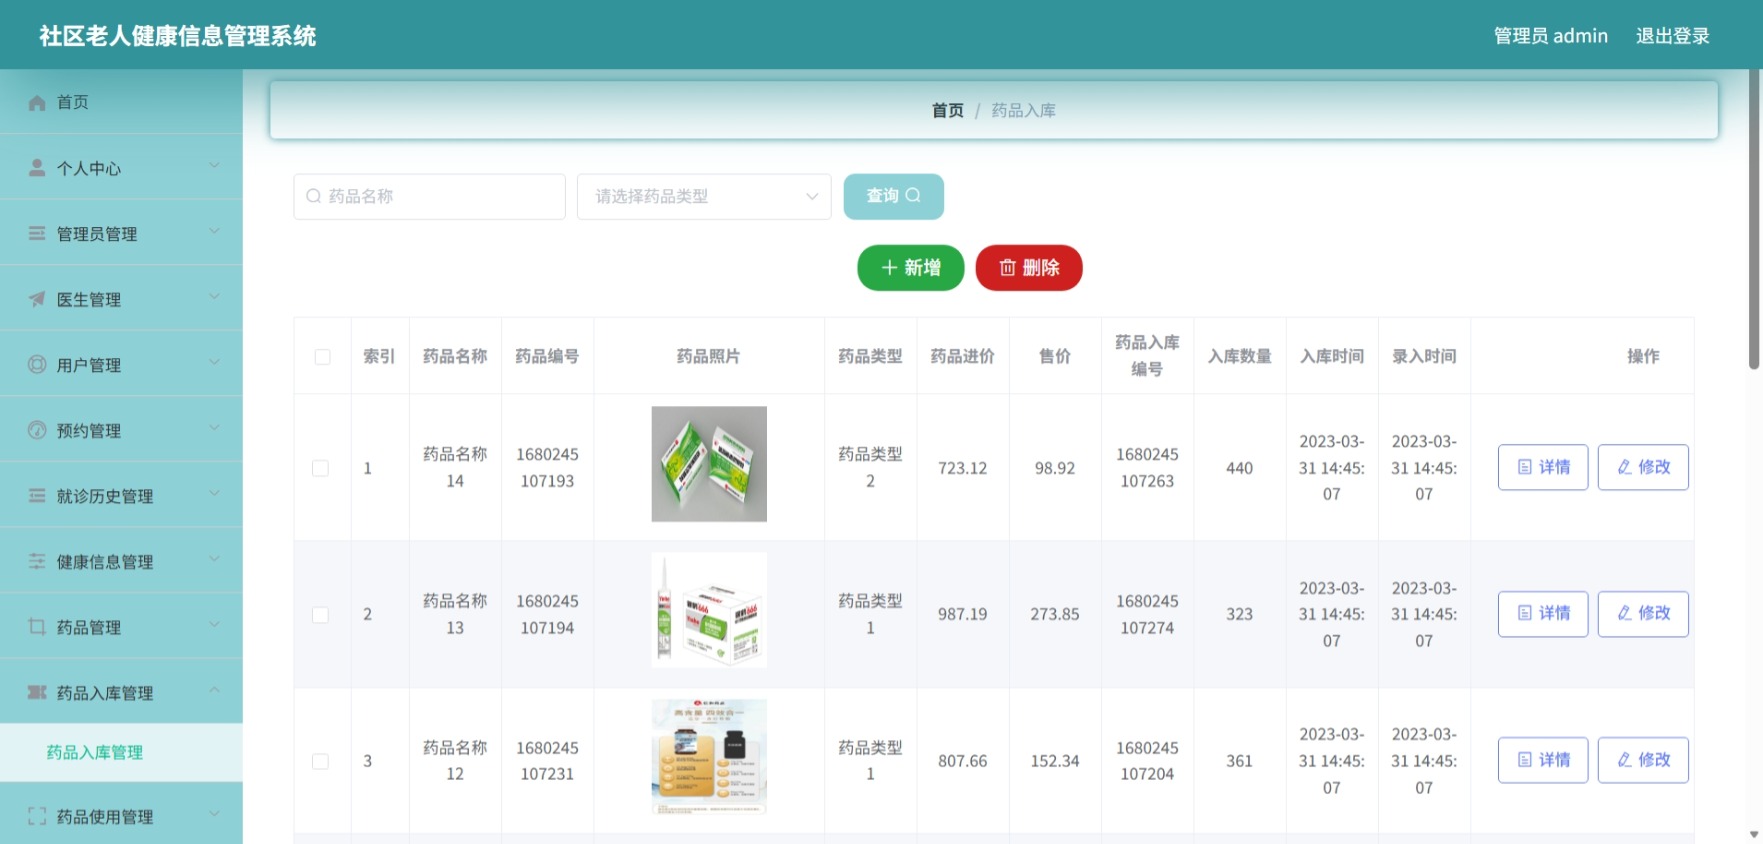Viewport: 1763px width, 844px height.
Task: Click the green 新增 button
Action: [x=910, y=267]
